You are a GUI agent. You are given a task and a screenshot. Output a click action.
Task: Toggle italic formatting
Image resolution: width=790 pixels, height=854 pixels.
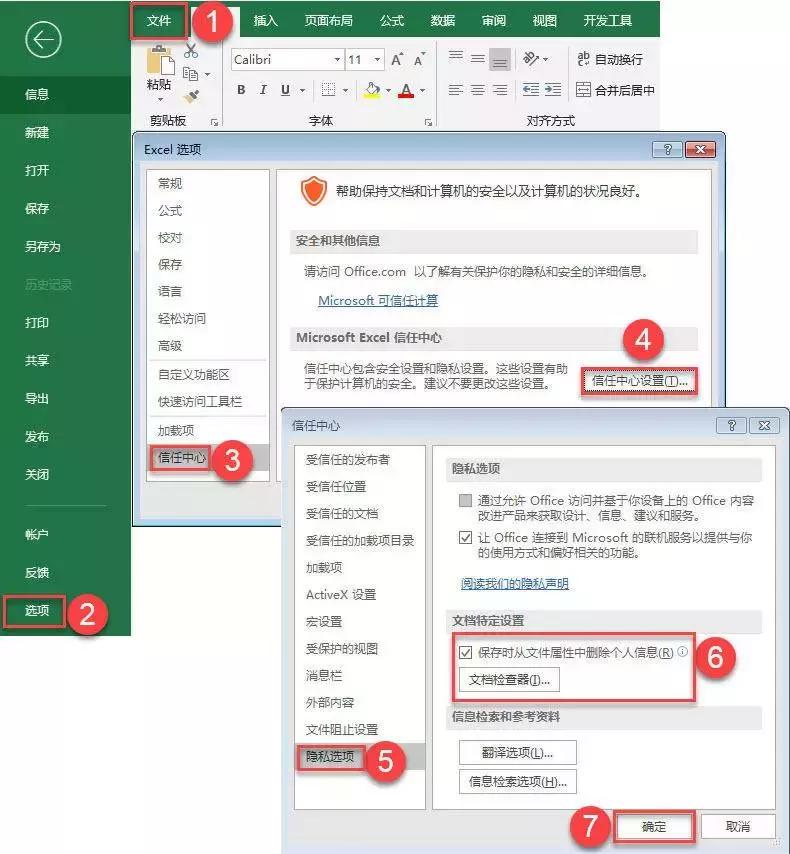[x=263, y=90]
